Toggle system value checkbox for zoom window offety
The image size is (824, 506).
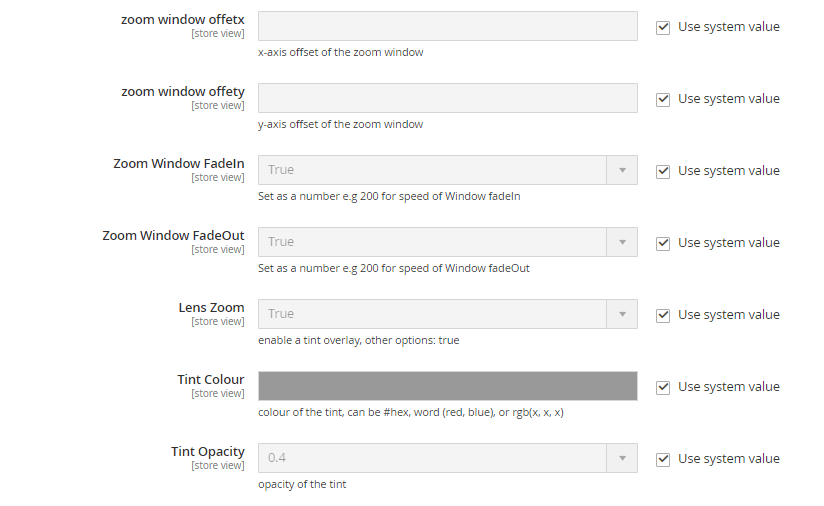(663, 99)
